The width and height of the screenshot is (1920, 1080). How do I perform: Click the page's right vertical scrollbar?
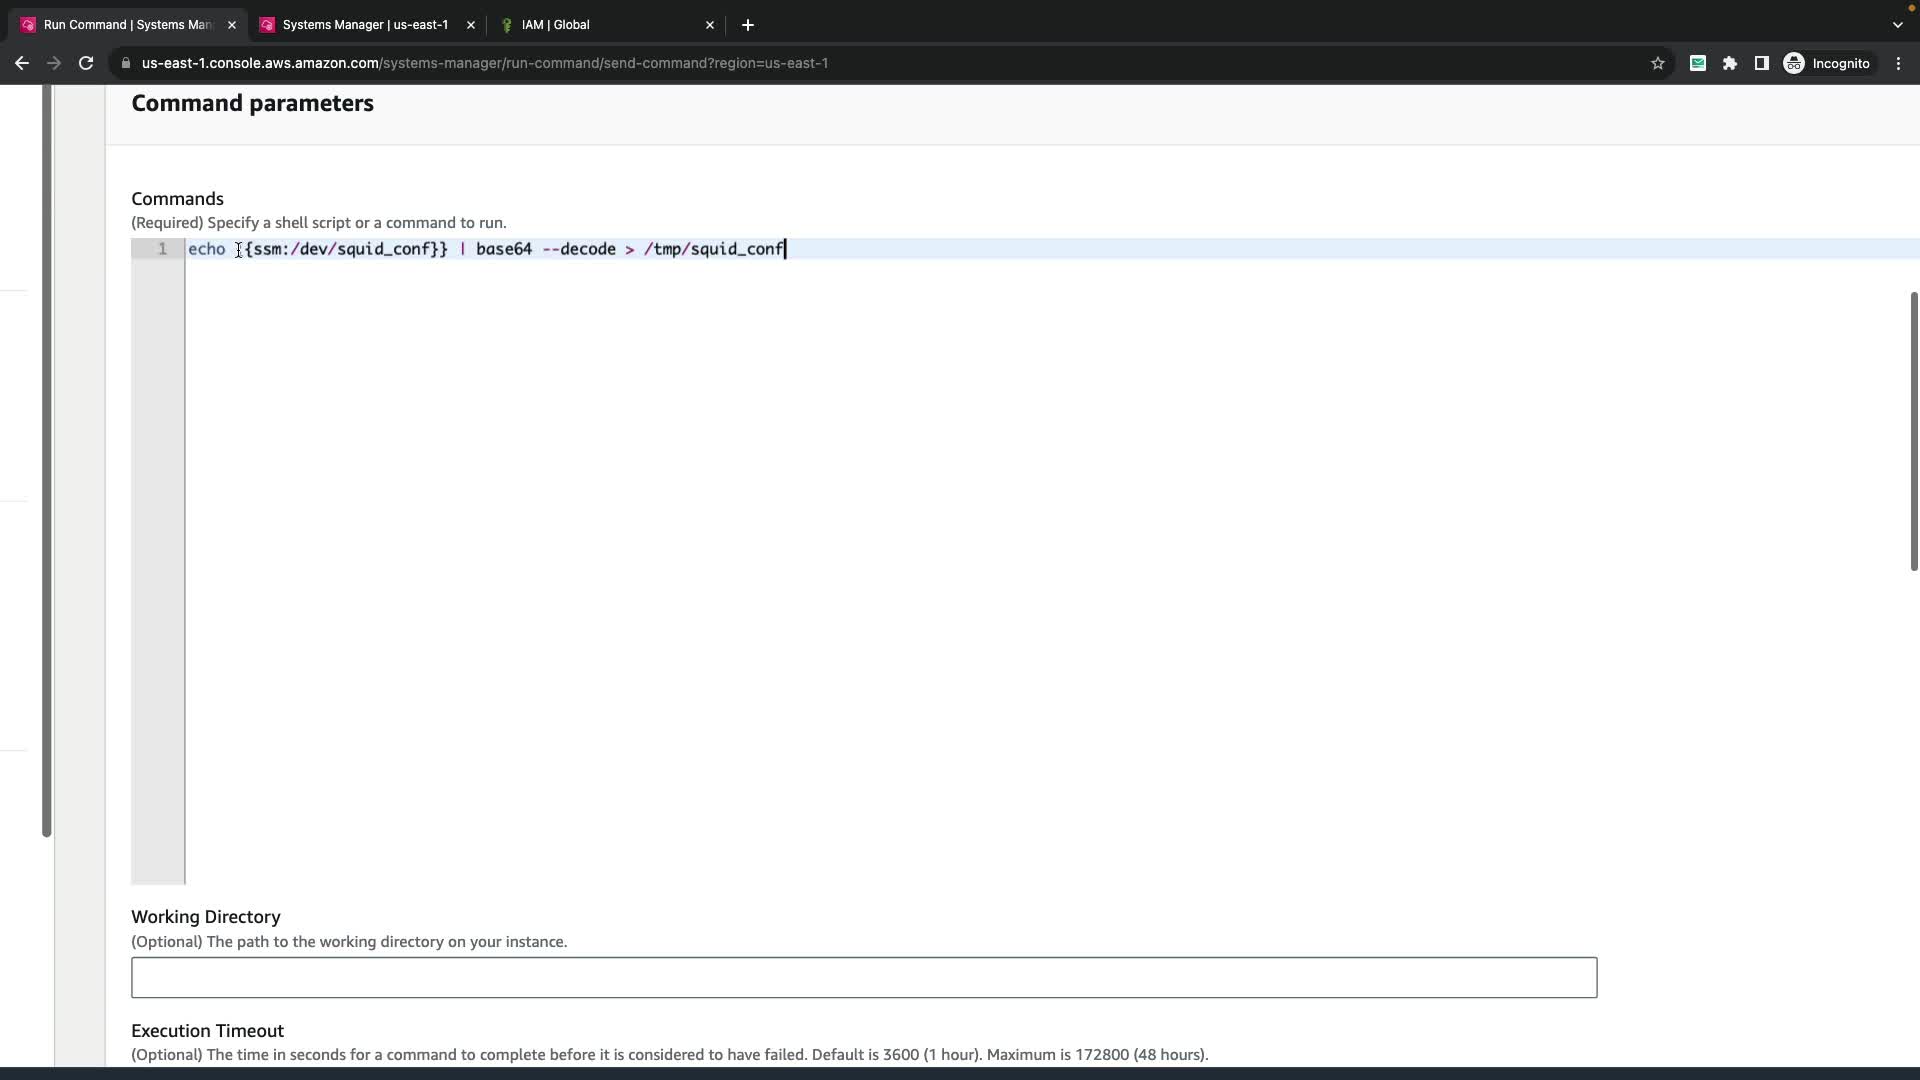[1913, 430]
